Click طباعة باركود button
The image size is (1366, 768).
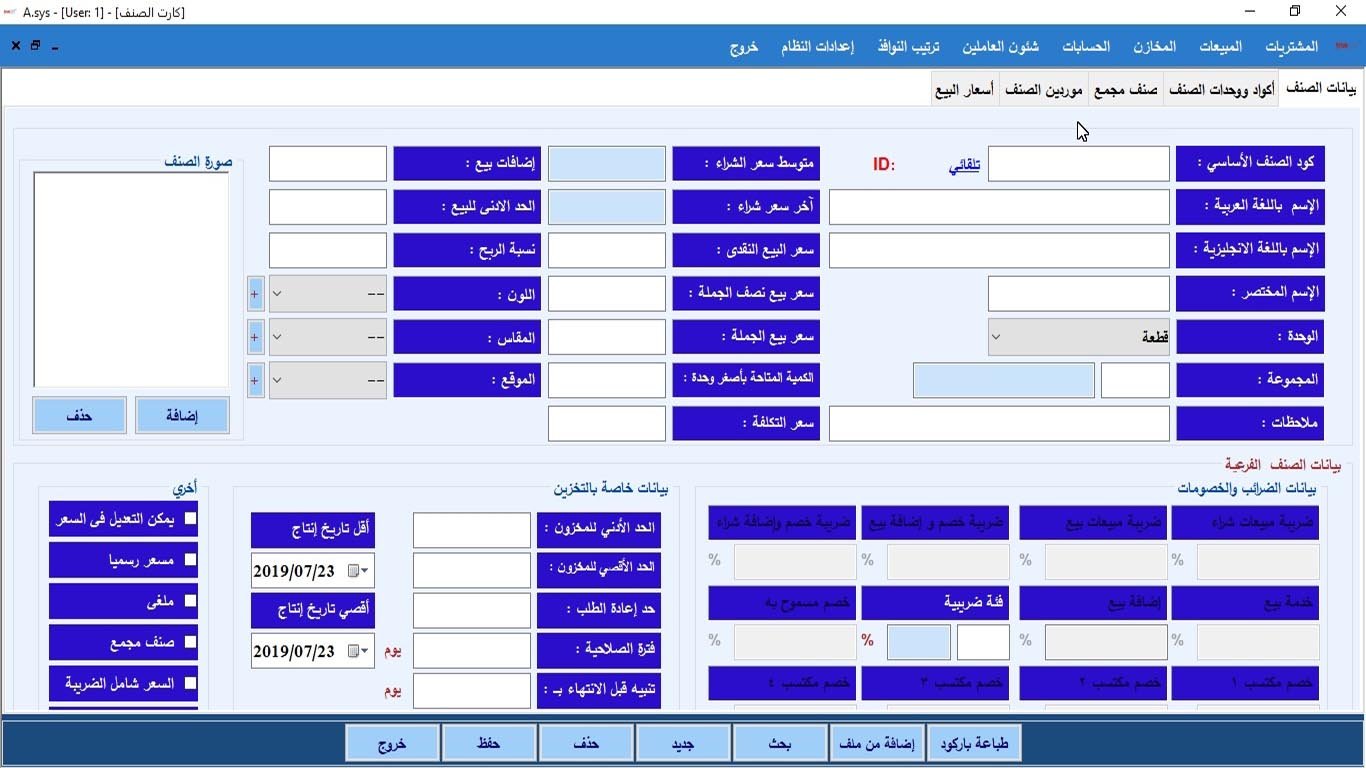click(974, 744)
